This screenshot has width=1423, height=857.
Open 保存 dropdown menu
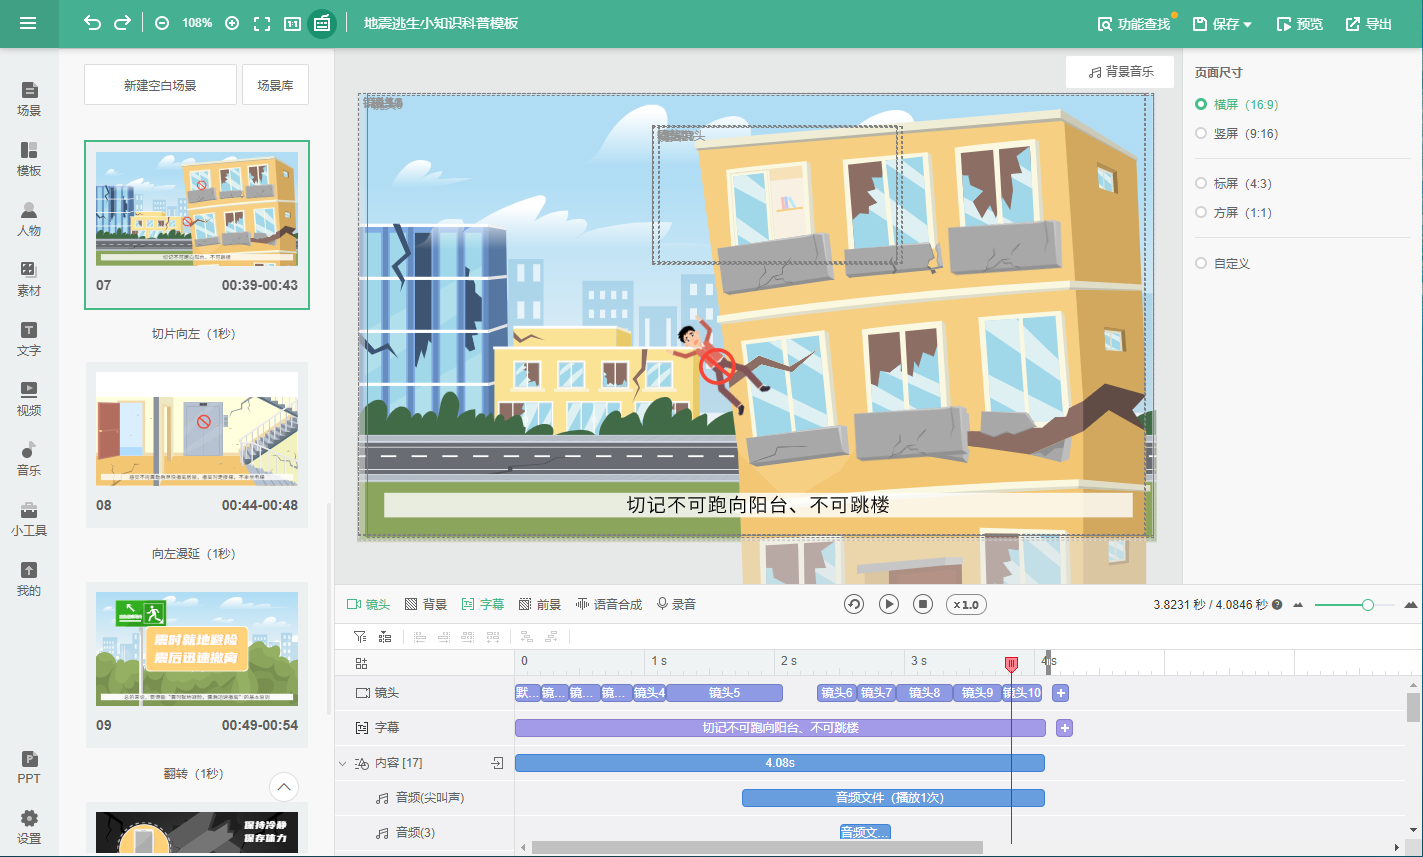coord(1223,24)
